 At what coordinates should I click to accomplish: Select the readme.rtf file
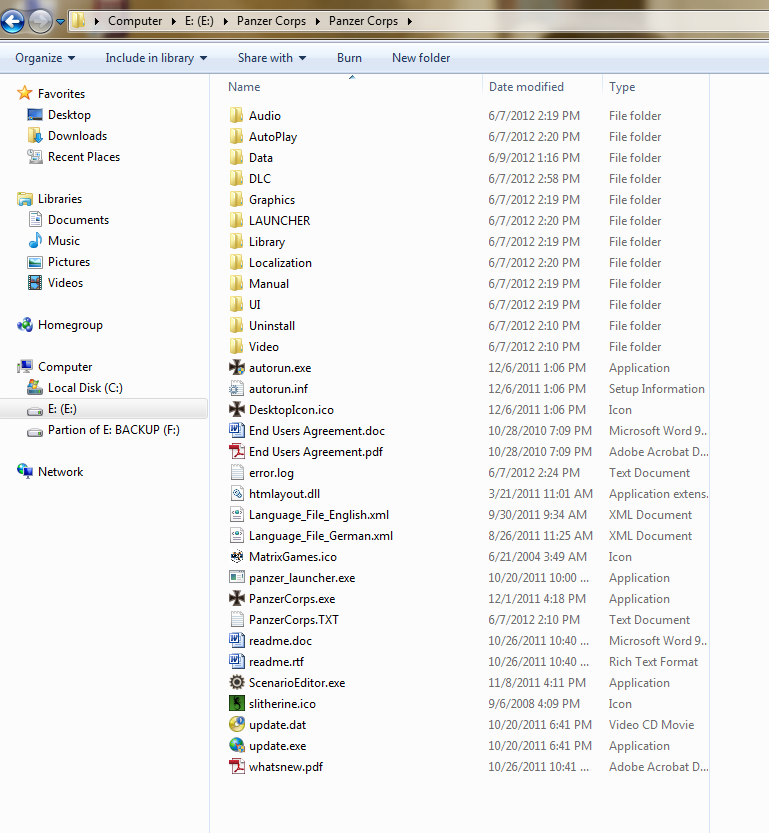[x=276, y=662]
